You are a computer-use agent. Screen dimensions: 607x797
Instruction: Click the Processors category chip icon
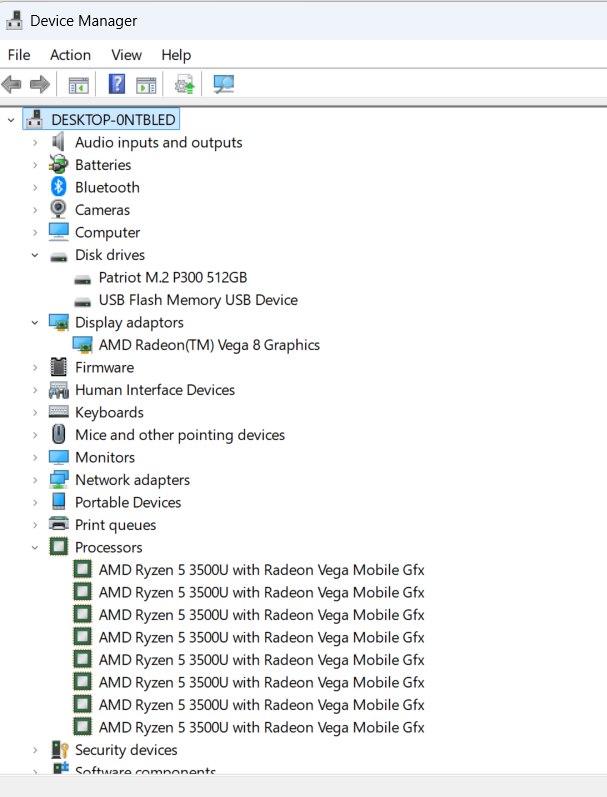[x=58, y=547]
